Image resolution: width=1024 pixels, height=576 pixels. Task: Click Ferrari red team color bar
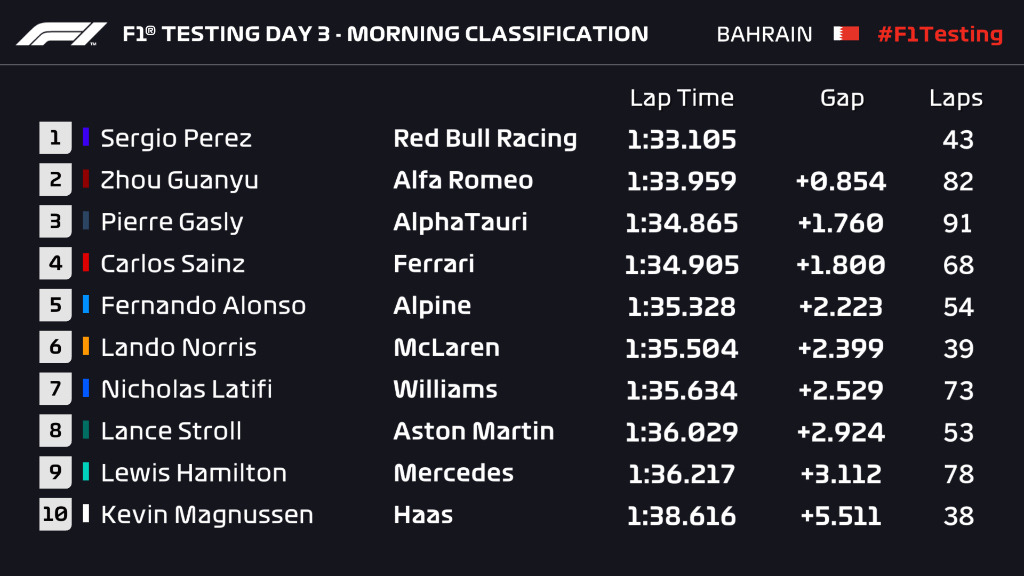(x=86, y=264)
